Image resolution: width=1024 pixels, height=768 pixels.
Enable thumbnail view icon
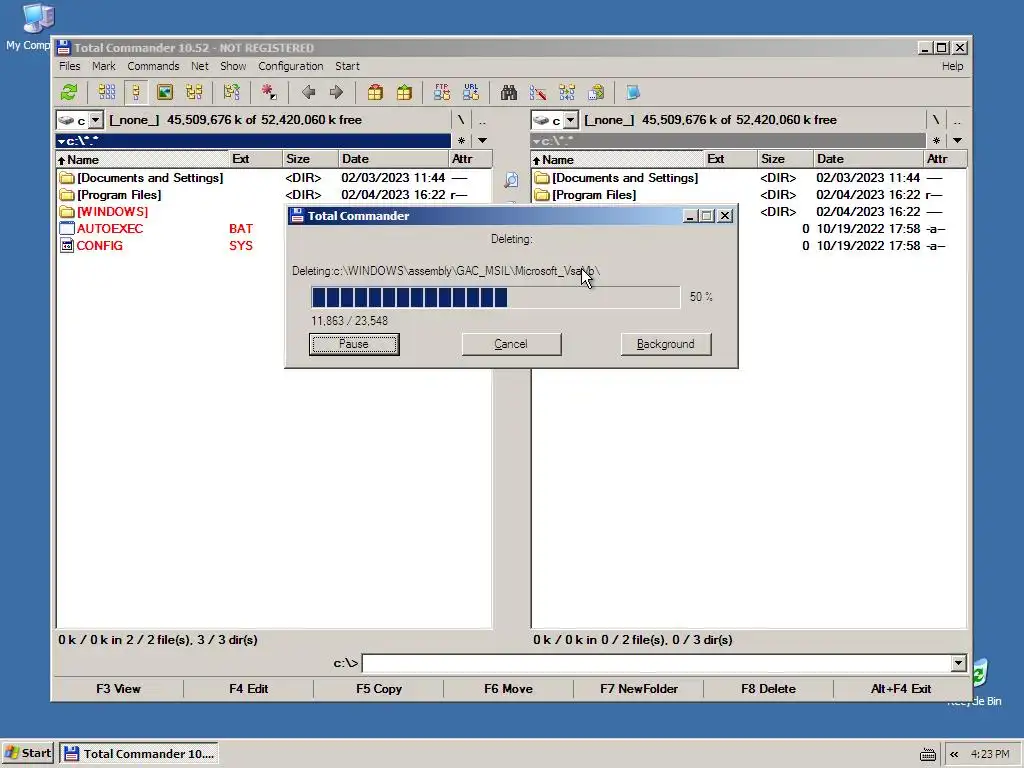coord(165,92)
